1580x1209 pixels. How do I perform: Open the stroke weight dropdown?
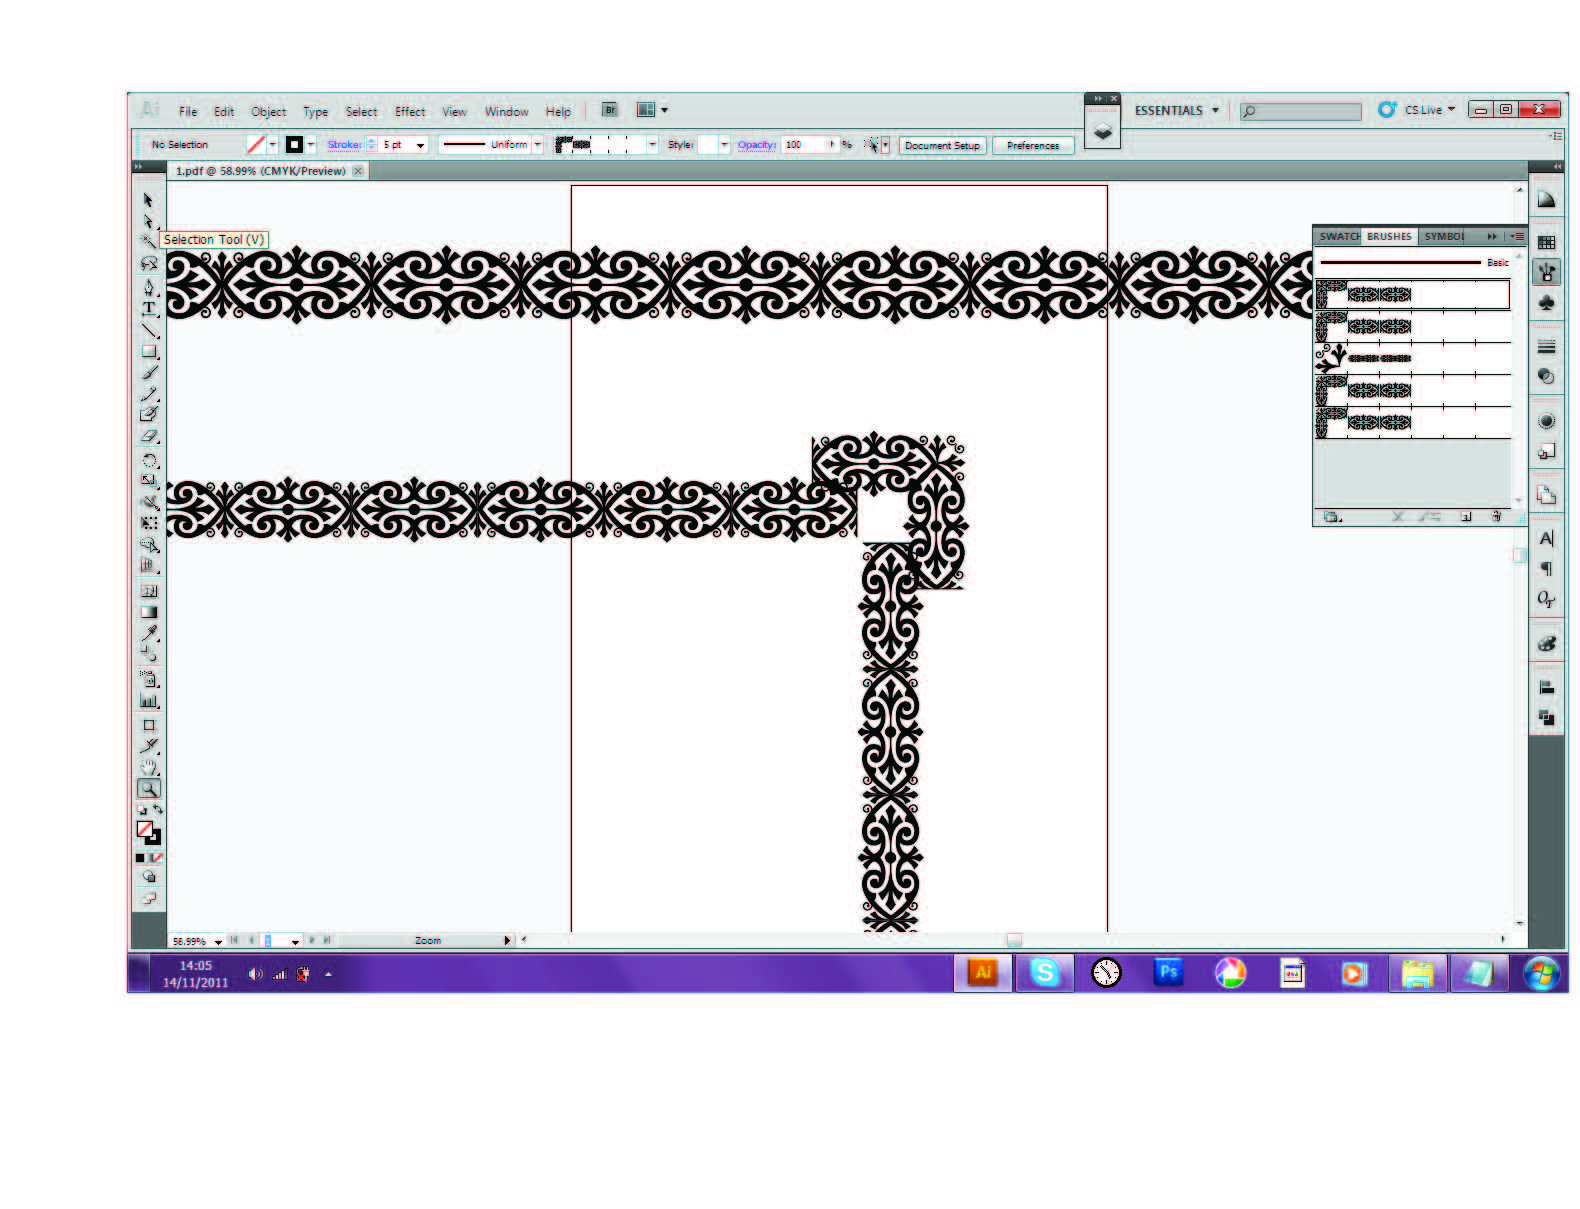coord(420,145)
